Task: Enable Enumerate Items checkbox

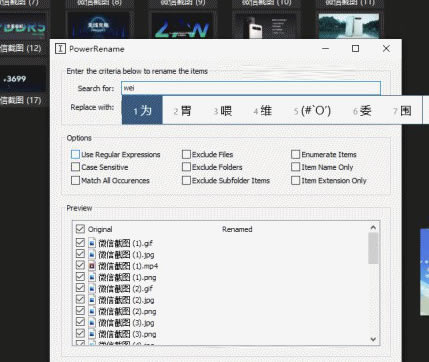Action: click(x=295, y=154)
